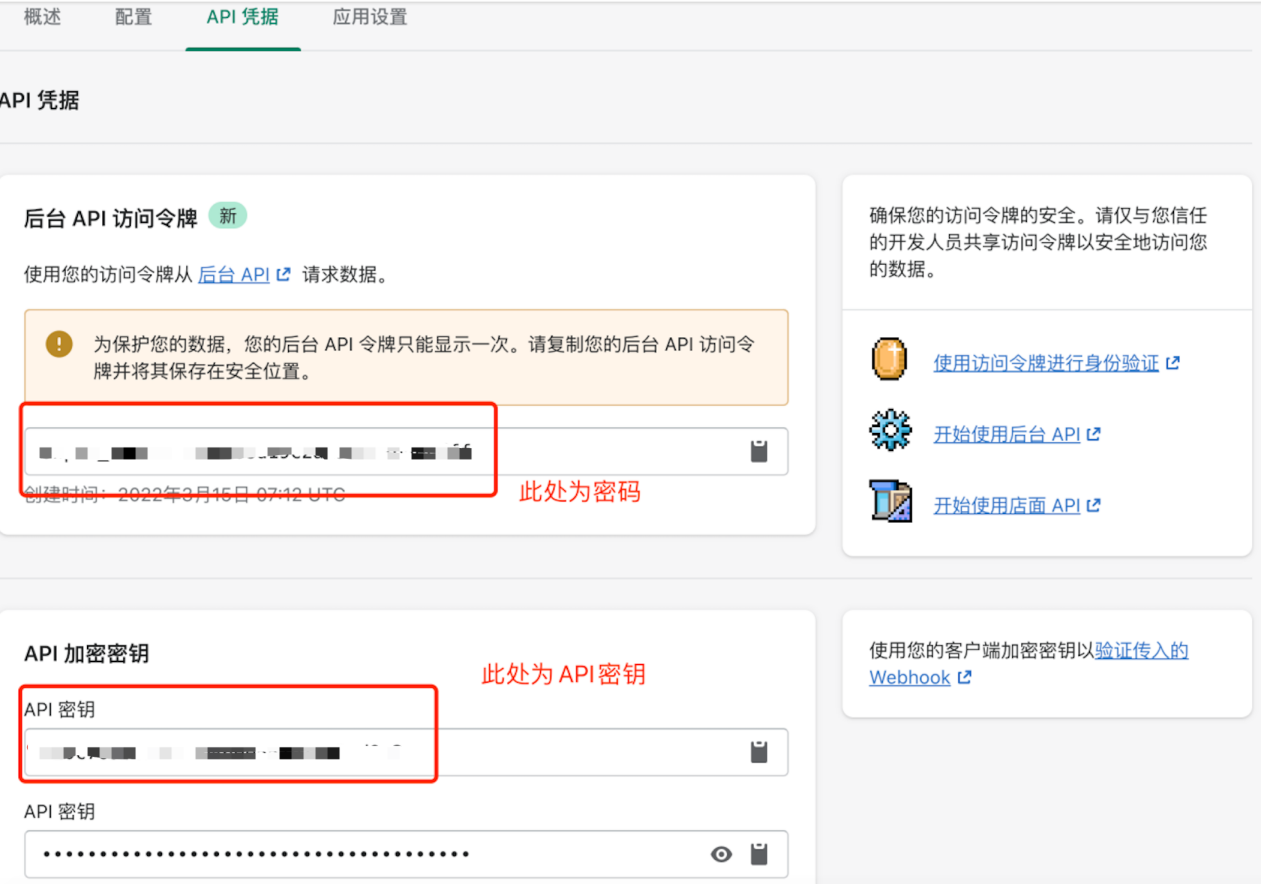Switch to the 概述 tab
This screenshot has height=884, width=1261.
[42, 17]
